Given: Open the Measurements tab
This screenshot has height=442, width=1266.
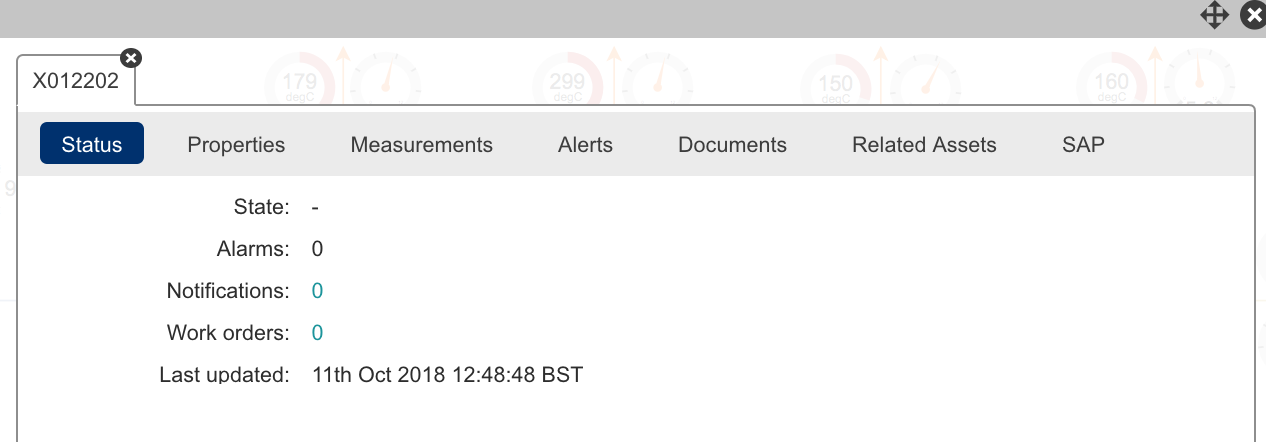Looking at the screenshot, I should click(422, 145).
